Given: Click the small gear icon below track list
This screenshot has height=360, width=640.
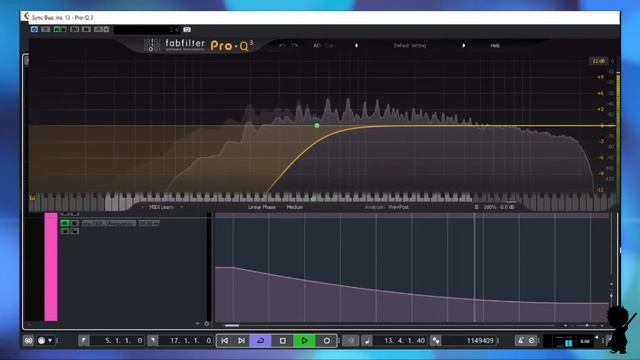Looking at the screenshot, I should click(207, 324).
